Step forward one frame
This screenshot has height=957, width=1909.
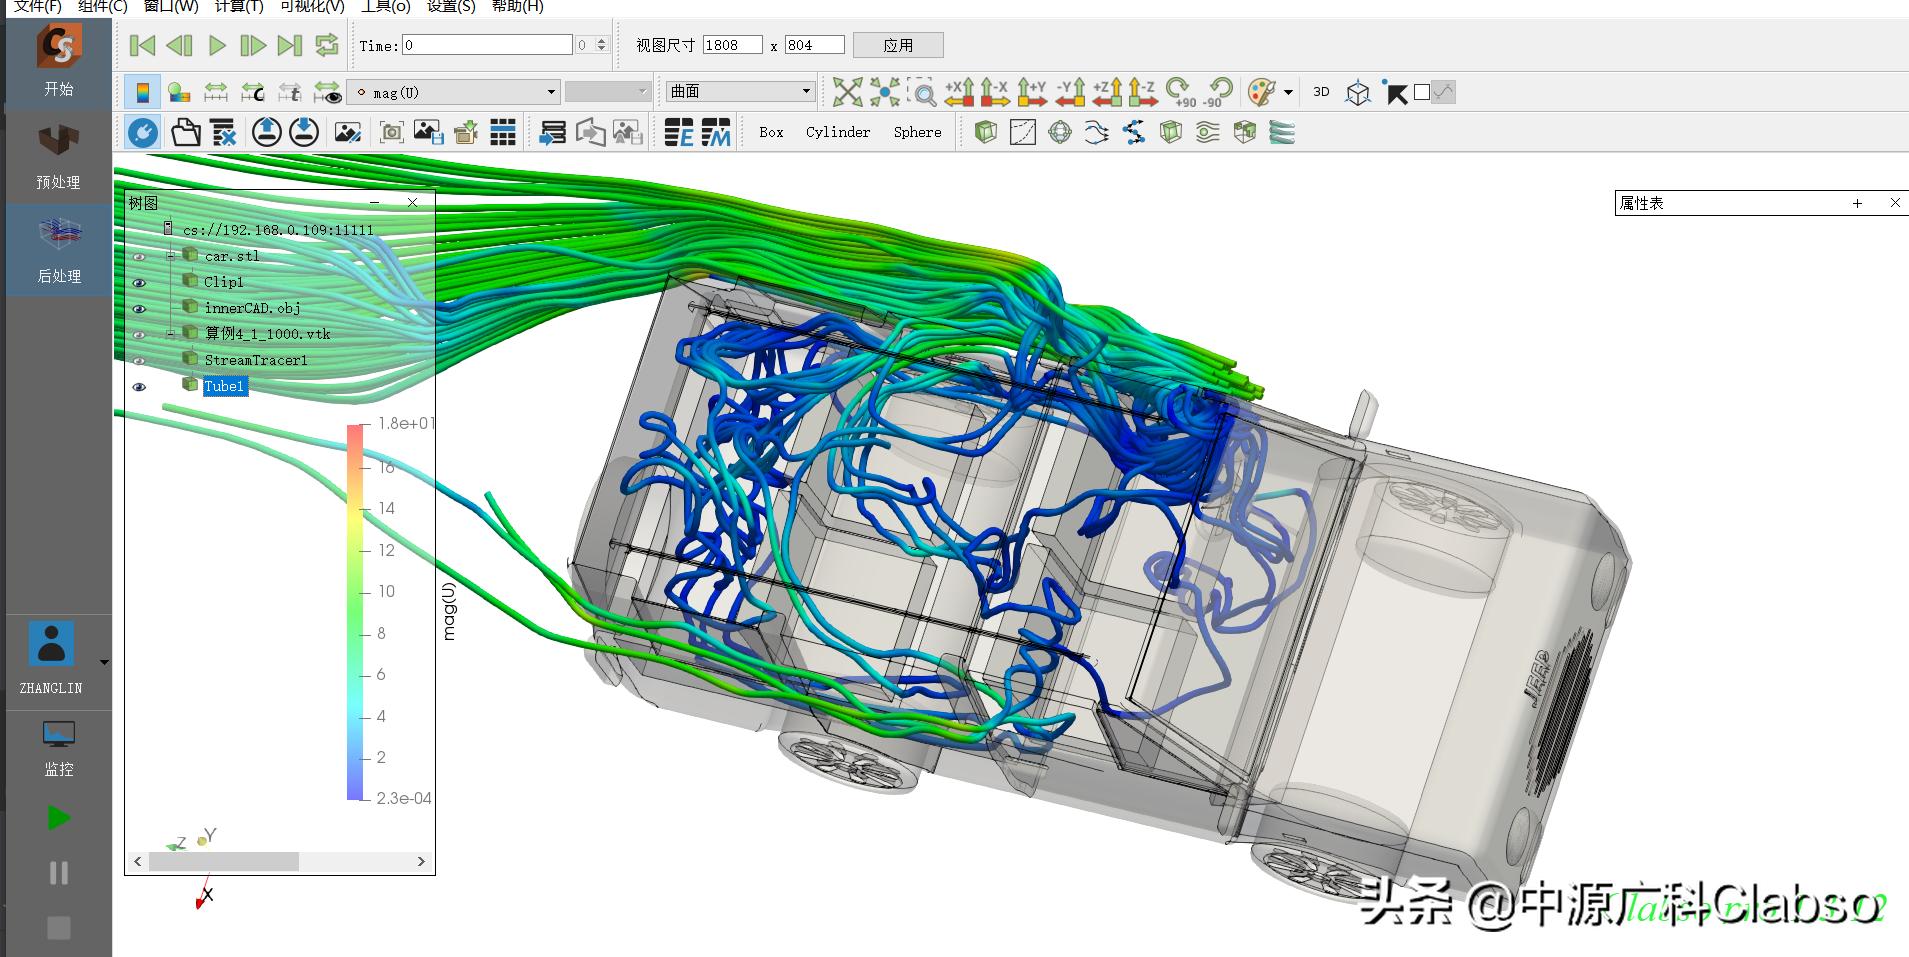pos(253,45)
